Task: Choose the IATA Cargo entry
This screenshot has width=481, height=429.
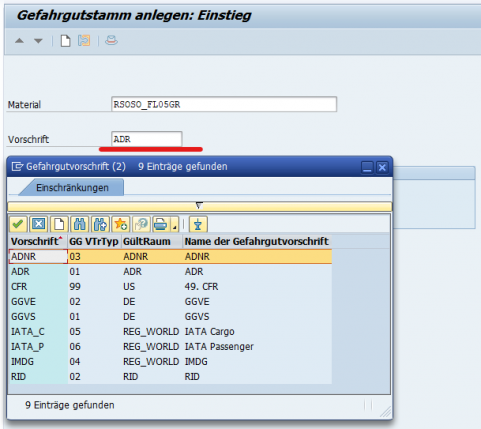Action: 171,332
